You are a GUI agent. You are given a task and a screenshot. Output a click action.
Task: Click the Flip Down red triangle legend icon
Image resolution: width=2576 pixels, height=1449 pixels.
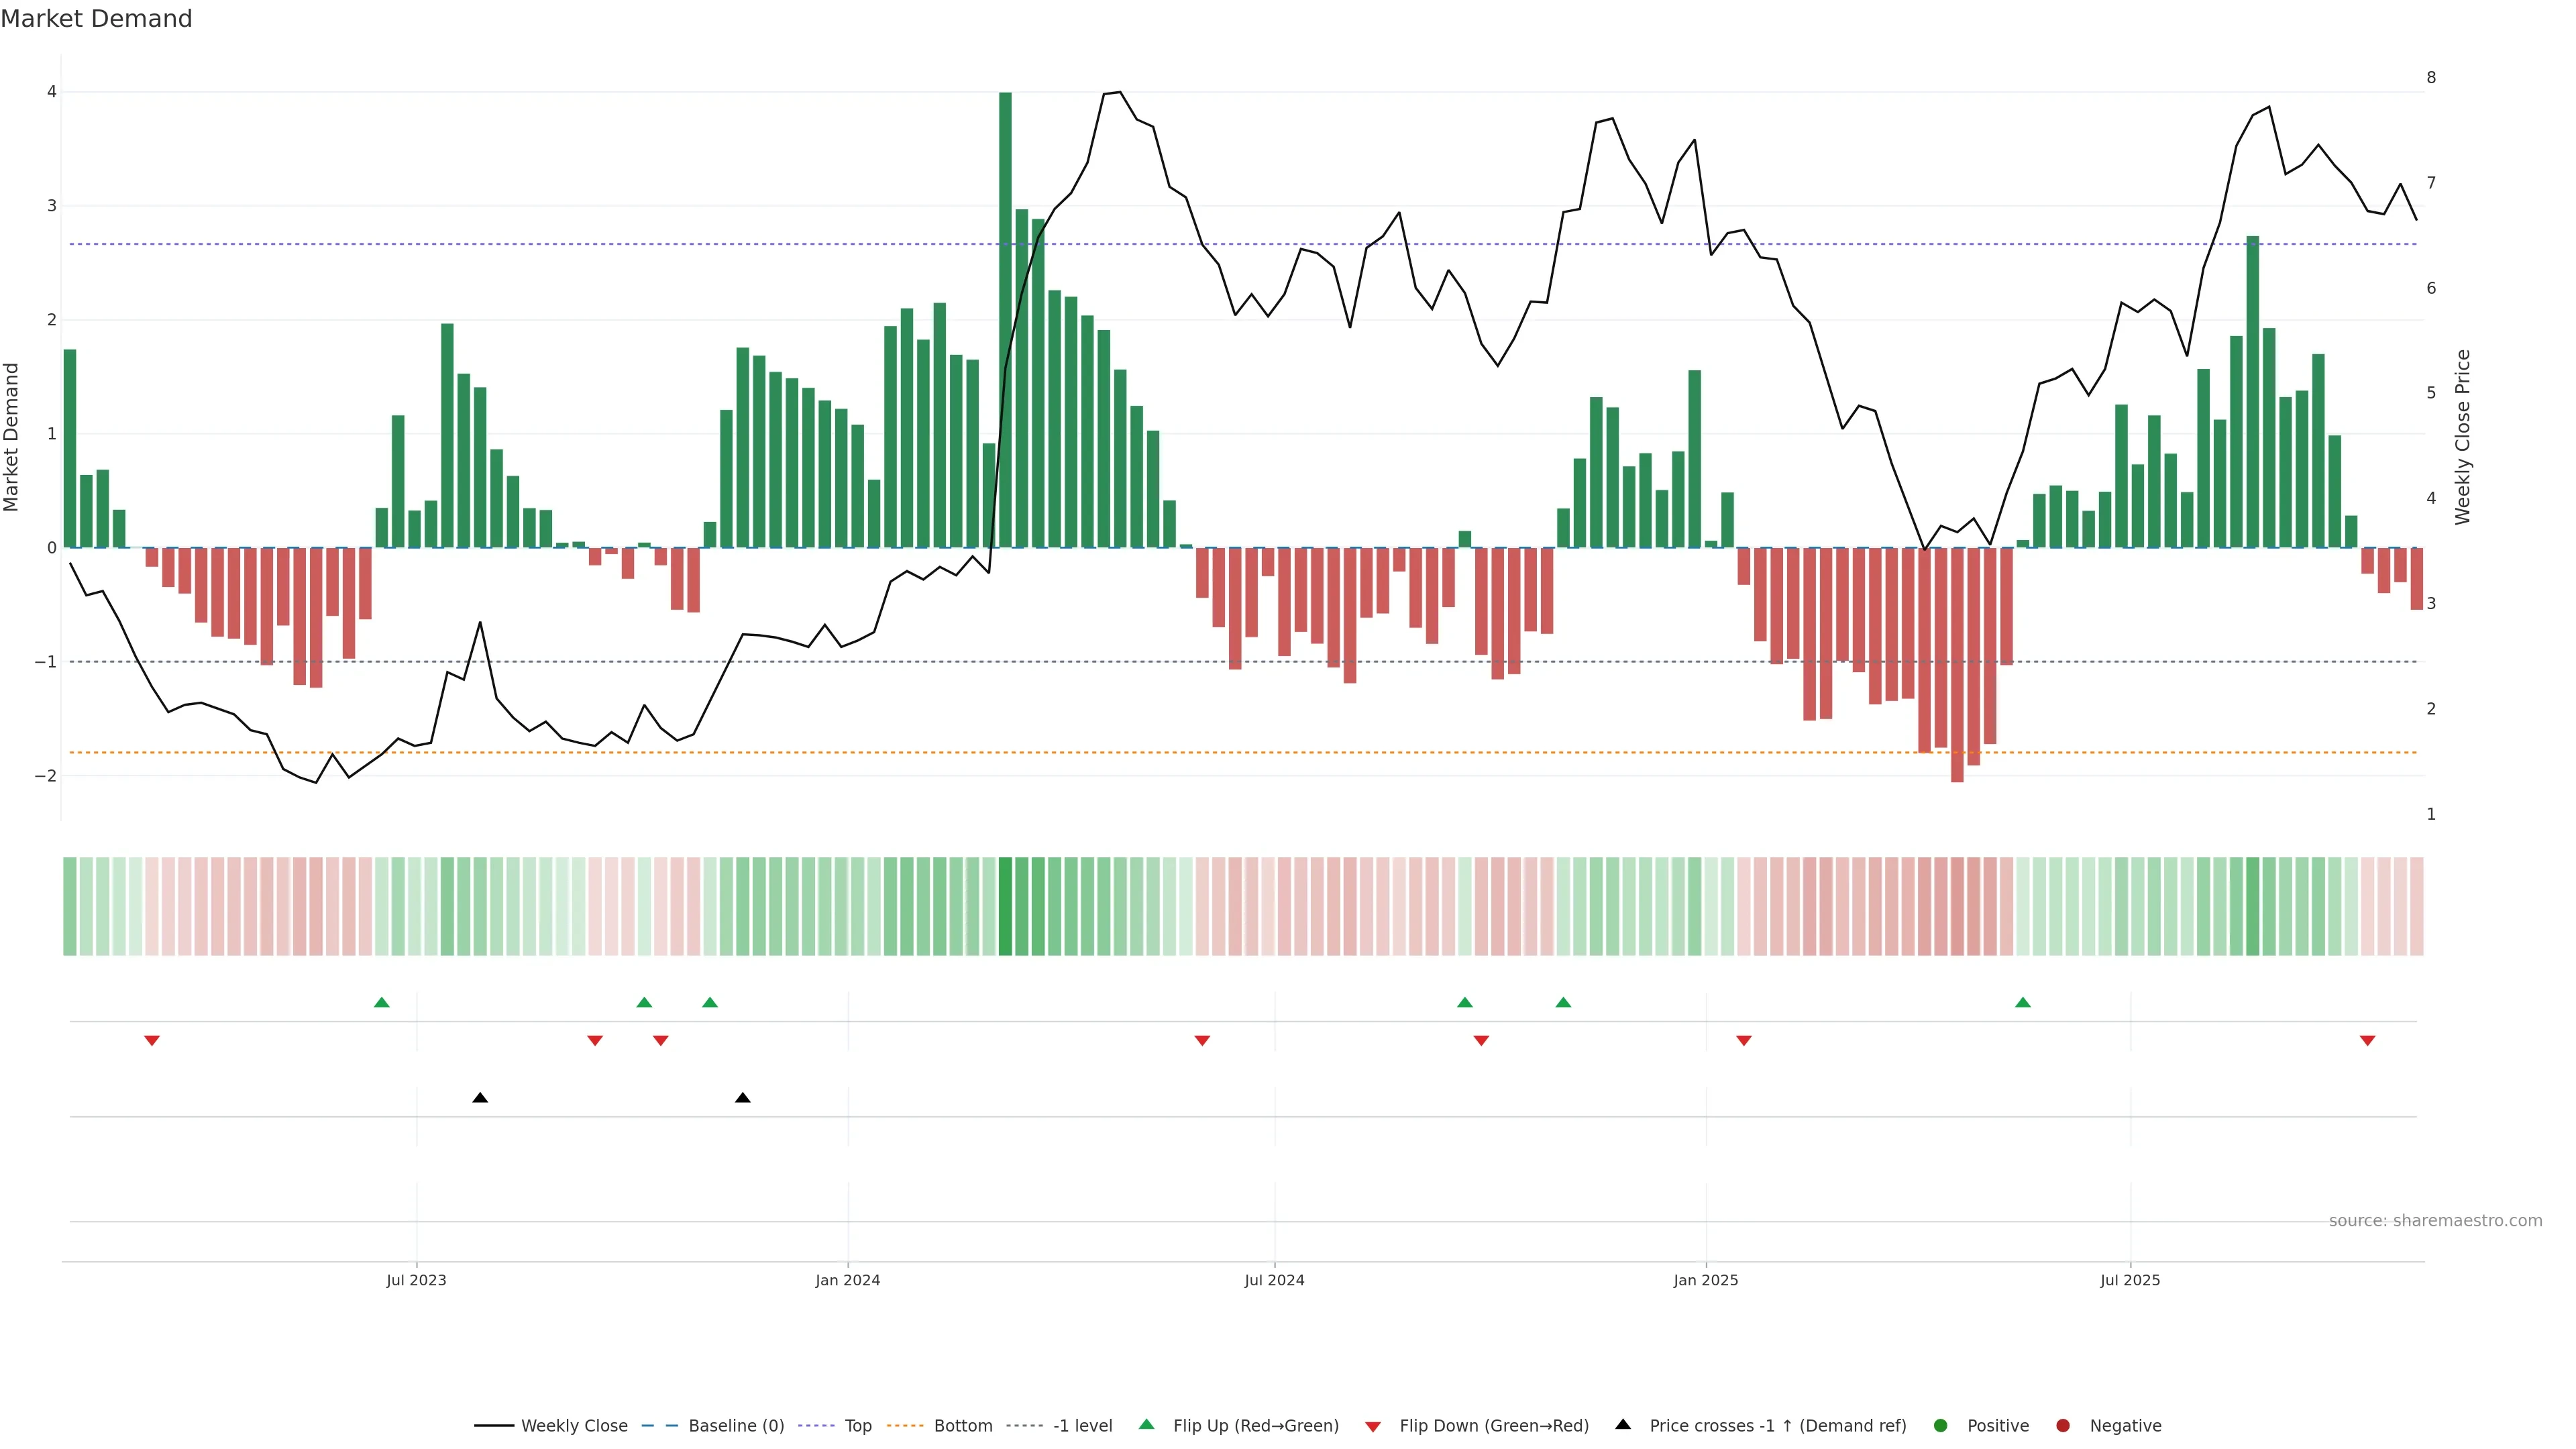1373,1426
